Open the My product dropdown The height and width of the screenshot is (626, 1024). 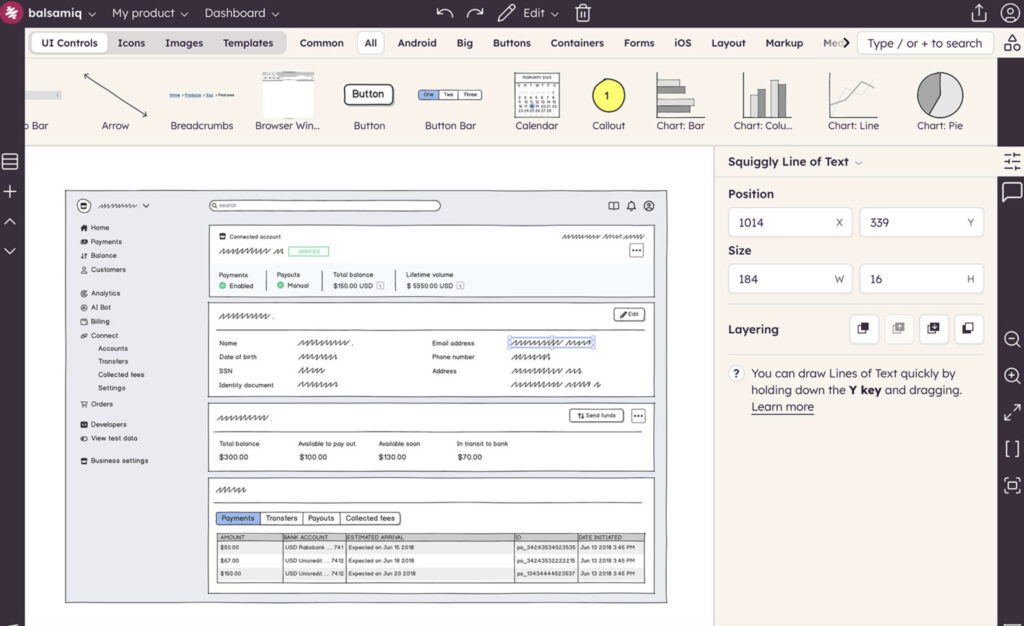(x=150, y=13)
